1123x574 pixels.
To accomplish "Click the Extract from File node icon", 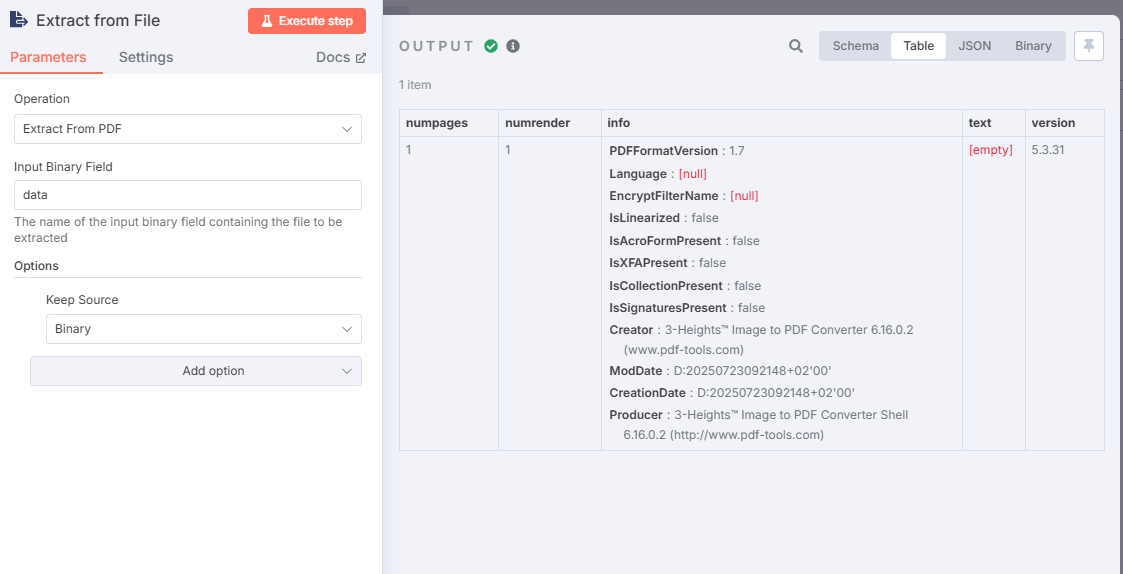I will 19,20.
